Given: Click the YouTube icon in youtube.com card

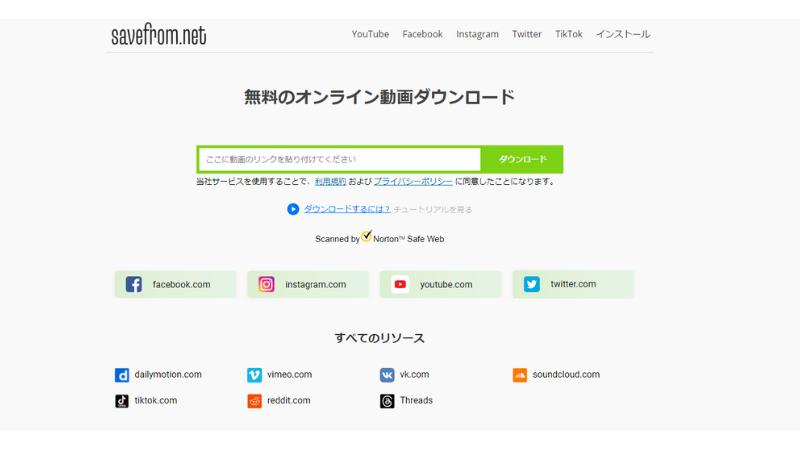Looking at the screenshot, I should click(400, 284).
